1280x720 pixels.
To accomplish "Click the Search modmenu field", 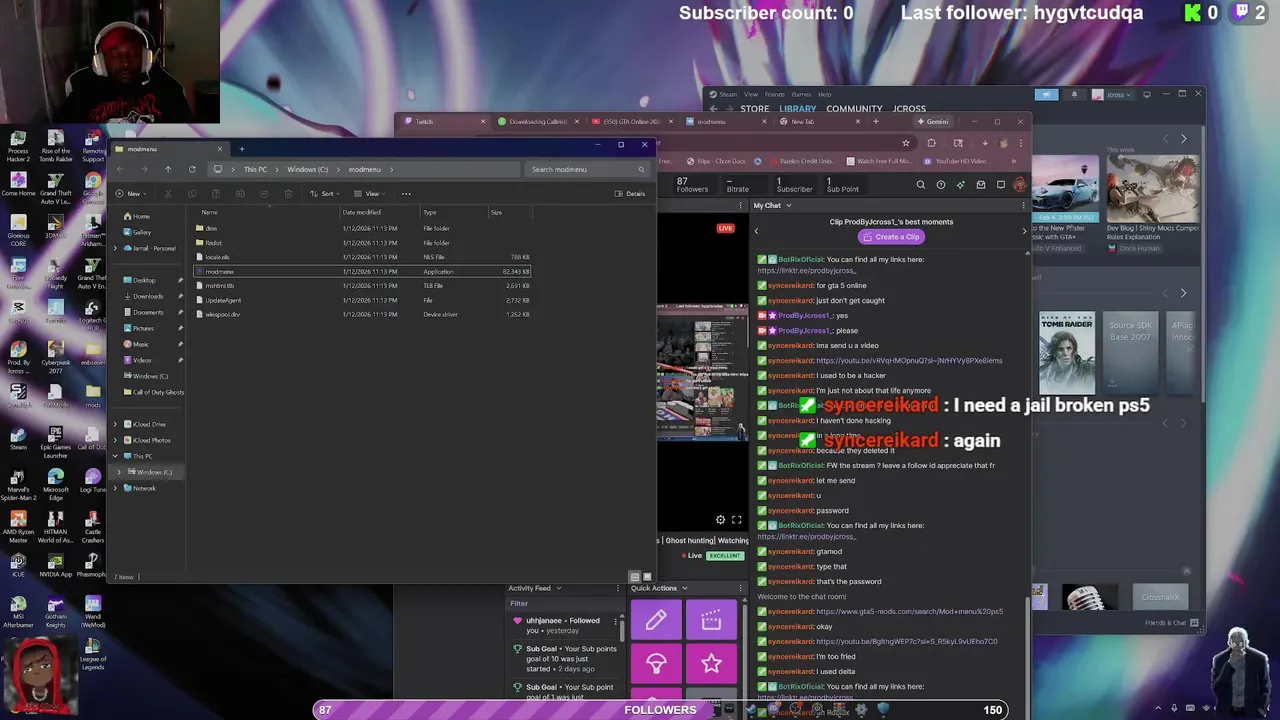I will 588,169.
